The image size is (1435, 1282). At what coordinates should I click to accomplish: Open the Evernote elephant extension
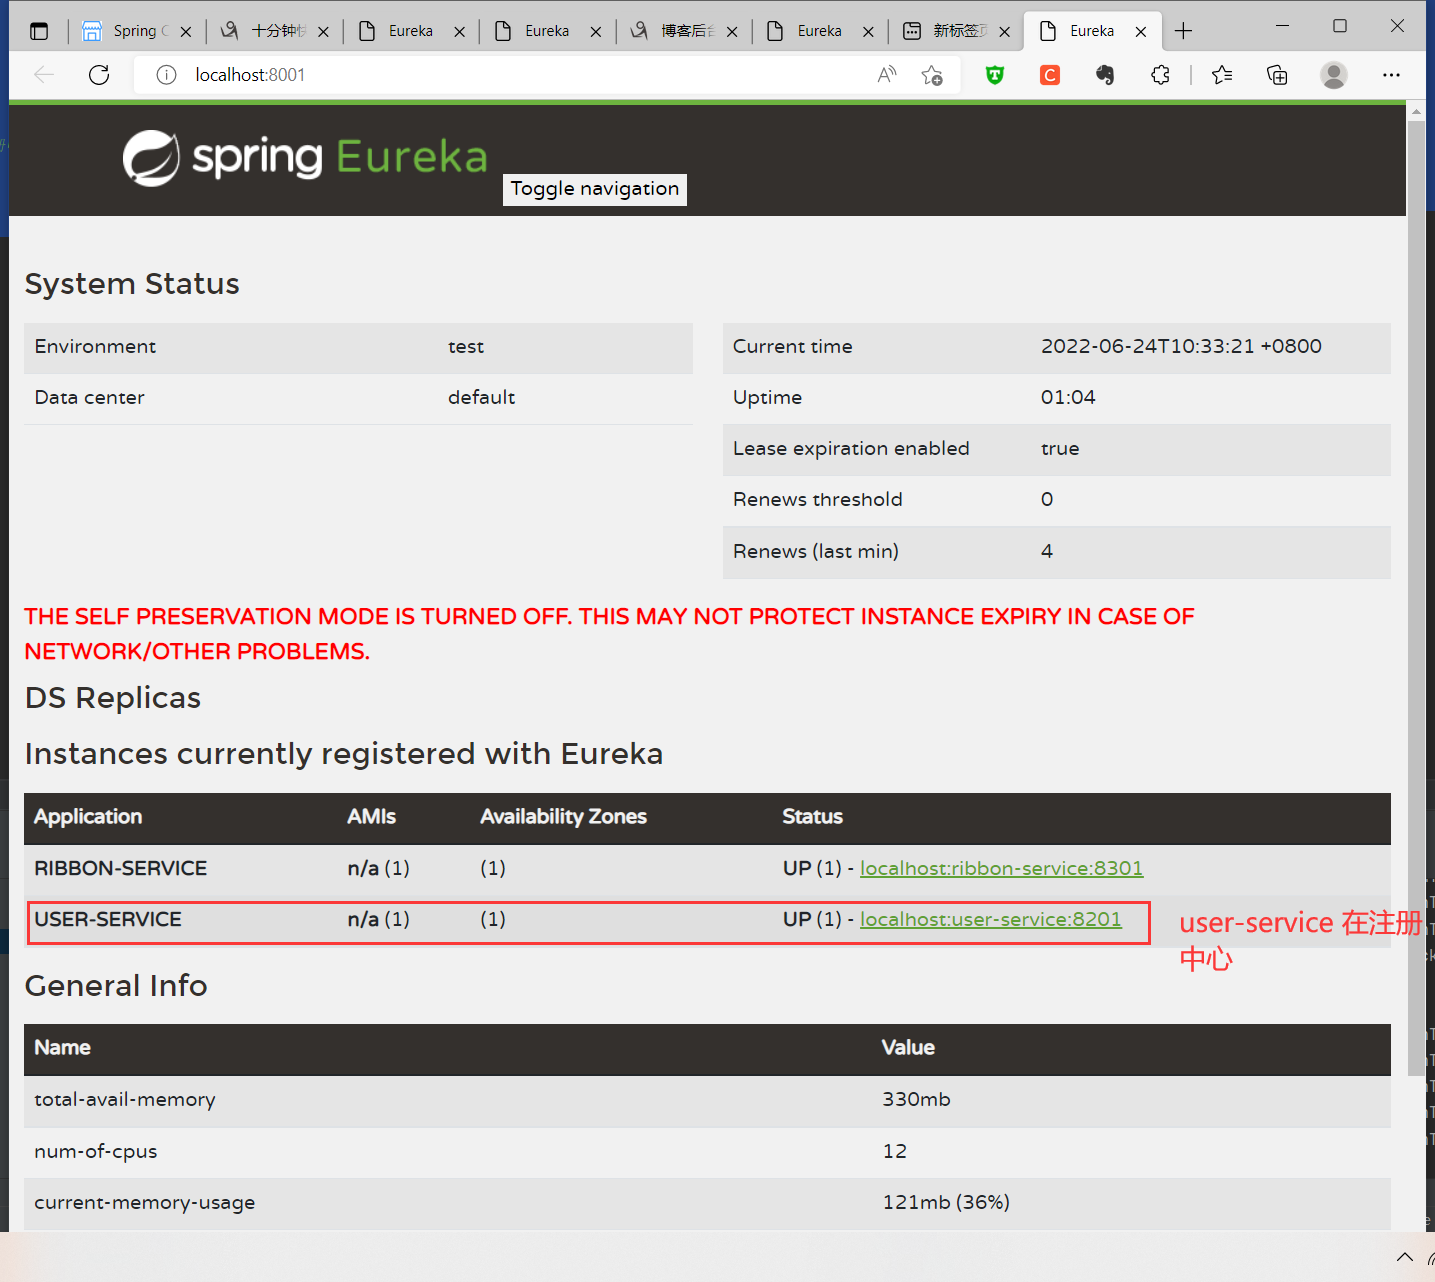[x=1105, y=75]
